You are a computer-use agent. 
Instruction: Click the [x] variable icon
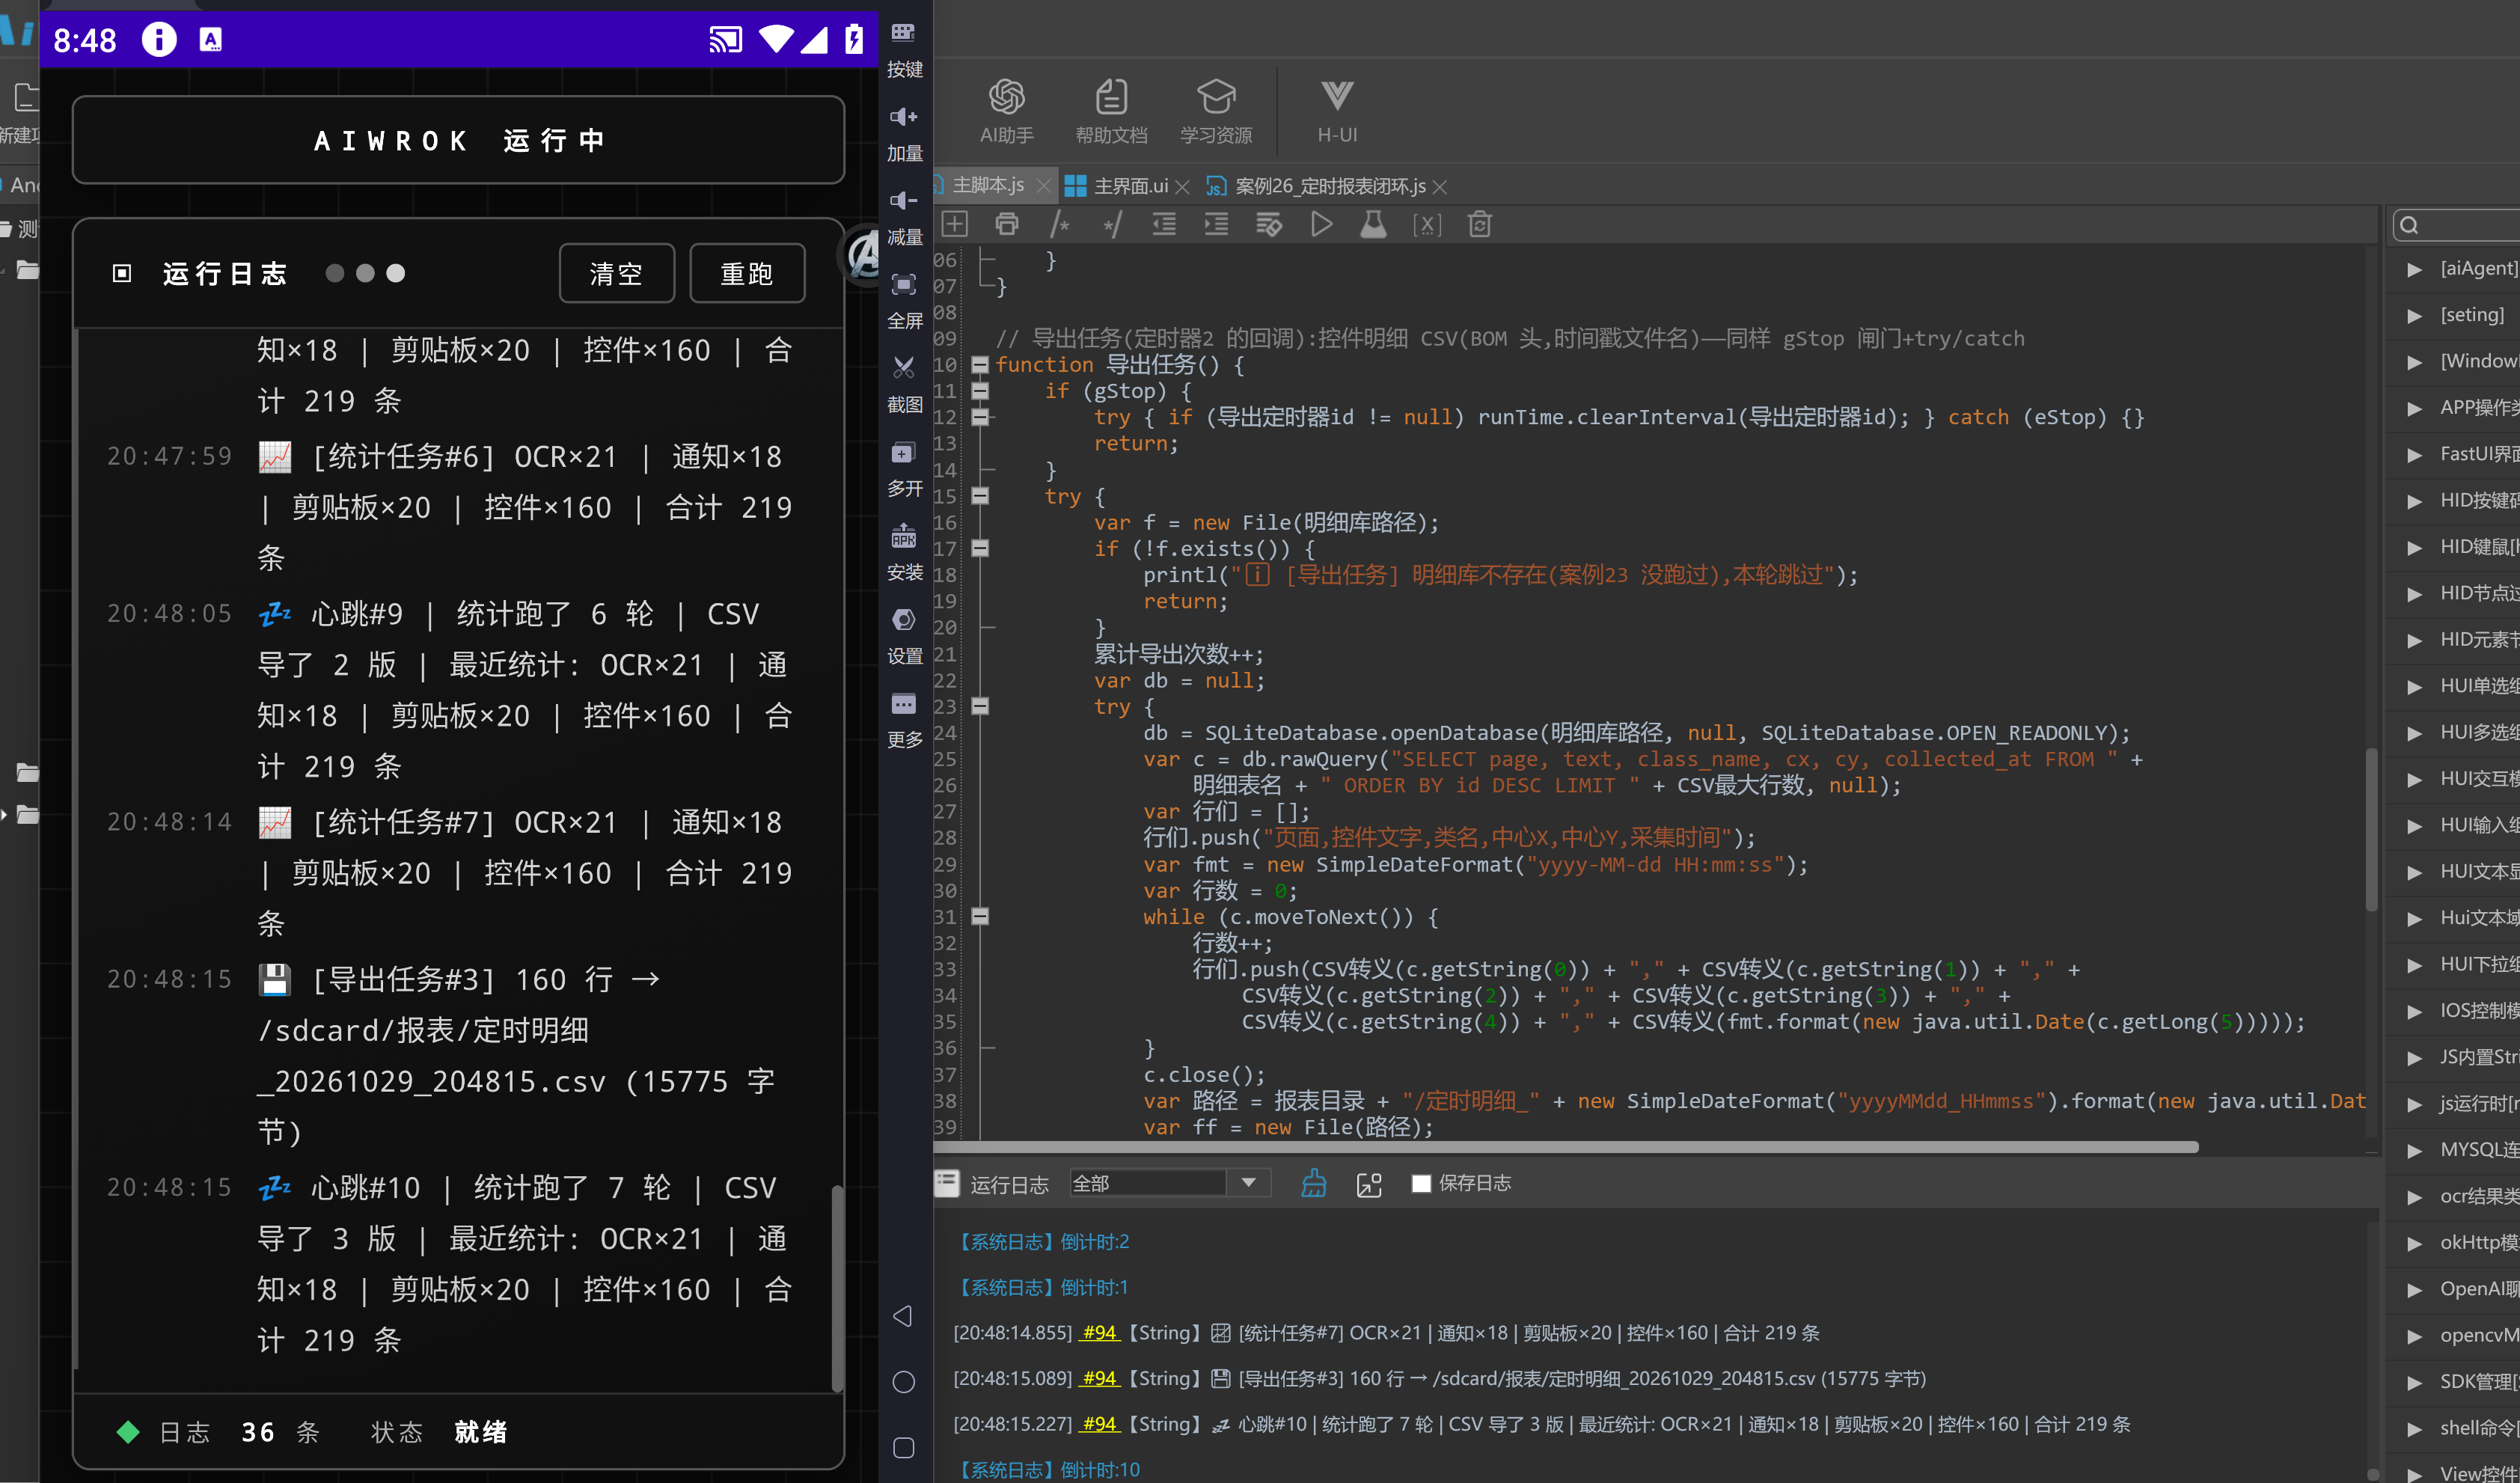[x=1427, y=224]
